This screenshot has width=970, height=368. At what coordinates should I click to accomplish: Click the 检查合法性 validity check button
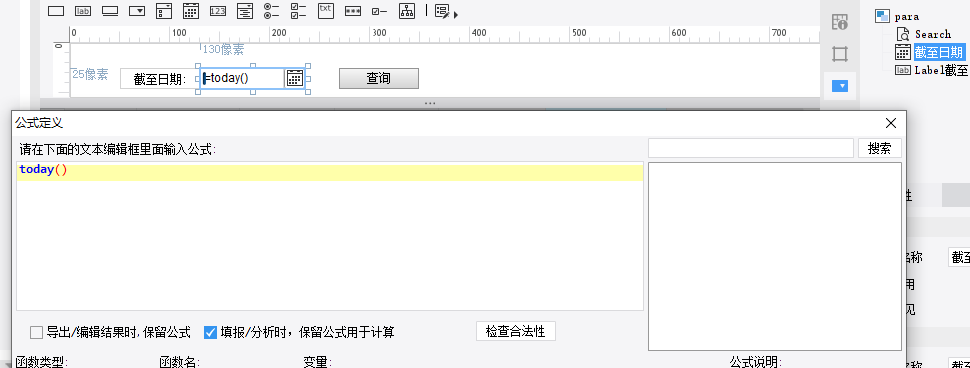(x=516, y=332)
